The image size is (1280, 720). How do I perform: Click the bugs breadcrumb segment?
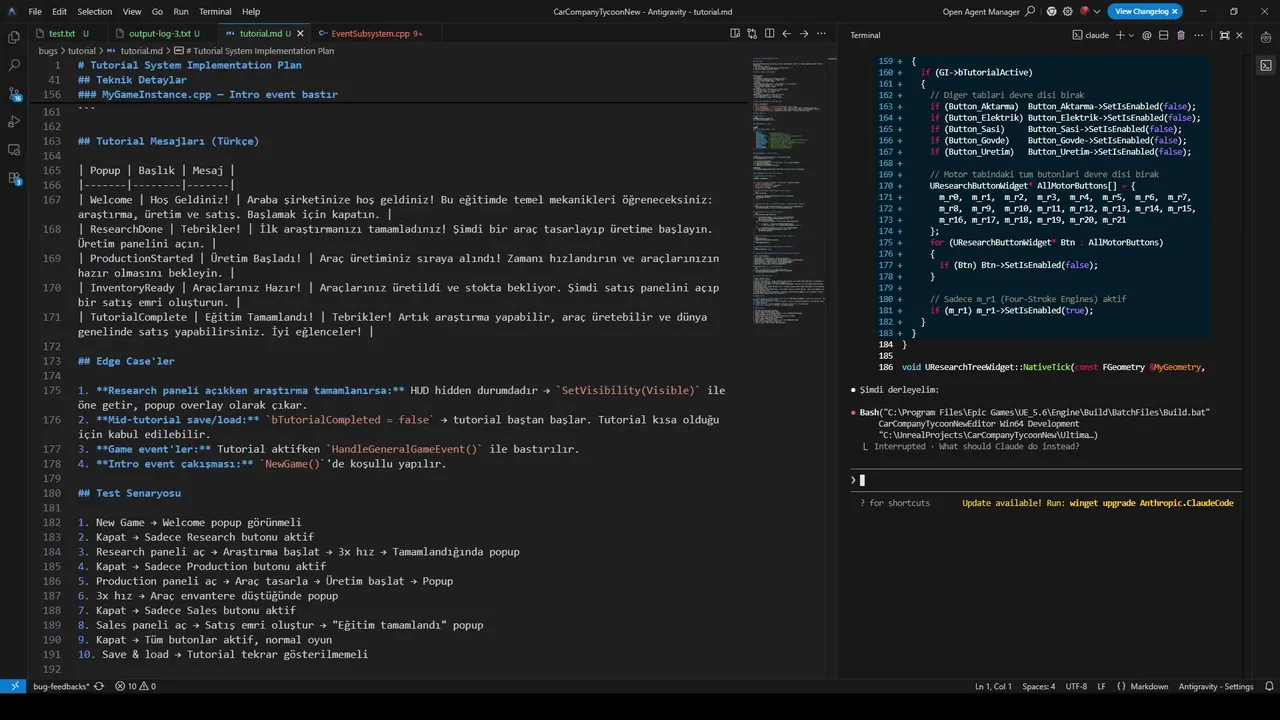(x=48, y=50)
